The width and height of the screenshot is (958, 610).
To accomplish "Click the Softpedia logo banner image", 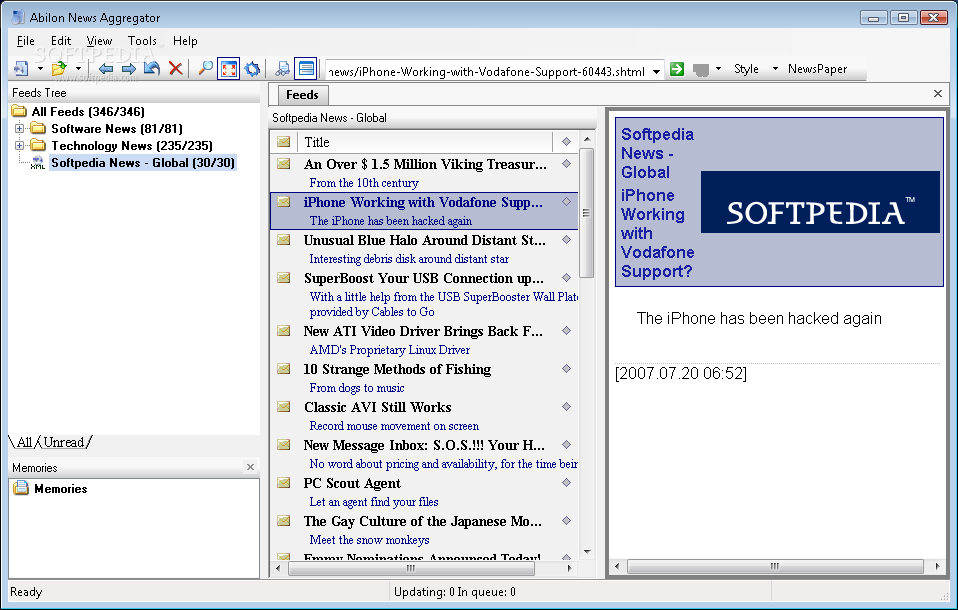I will click(x=820, y=202).
